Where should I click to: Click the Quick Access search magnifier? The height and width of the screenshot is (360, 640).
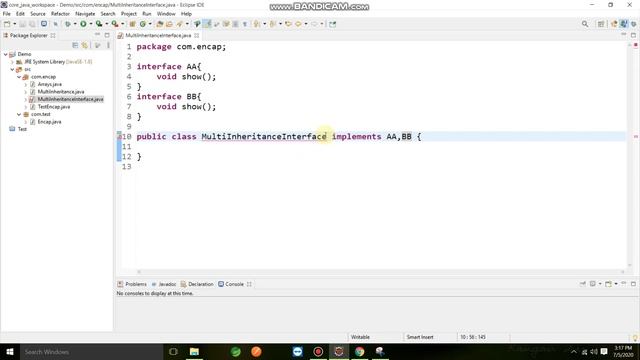click(585, 24)
